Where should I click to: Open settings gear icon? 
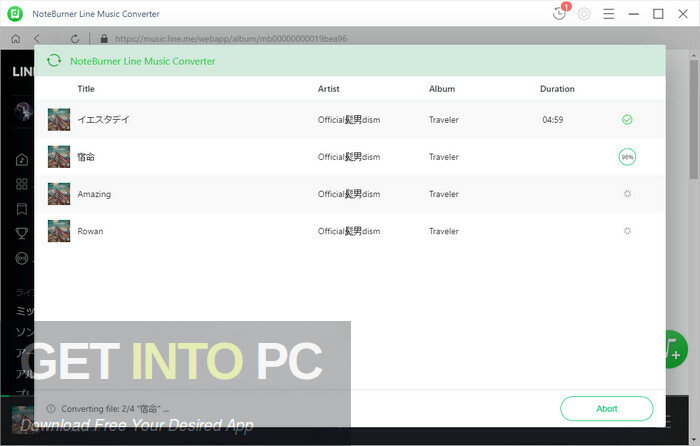[584, 14]
